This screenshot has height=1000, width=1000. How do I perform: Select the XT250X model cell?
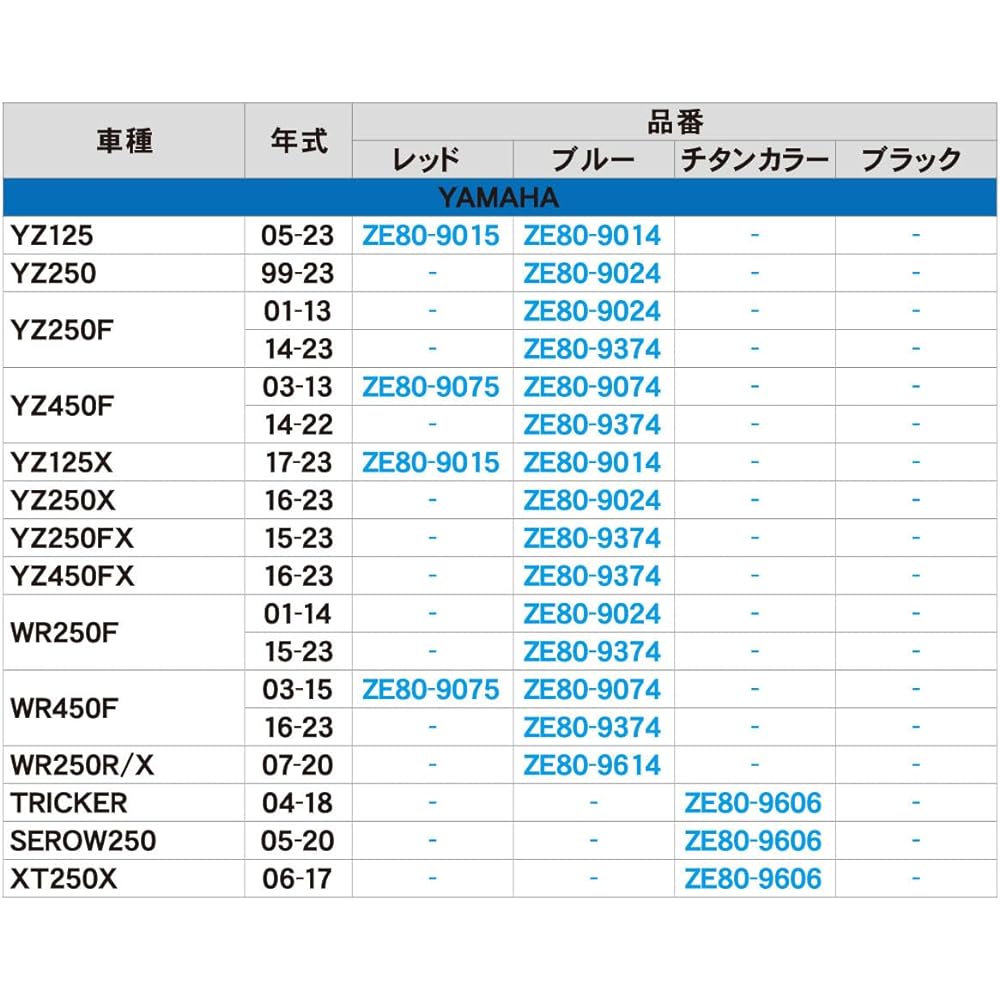(x=124, y=878)
